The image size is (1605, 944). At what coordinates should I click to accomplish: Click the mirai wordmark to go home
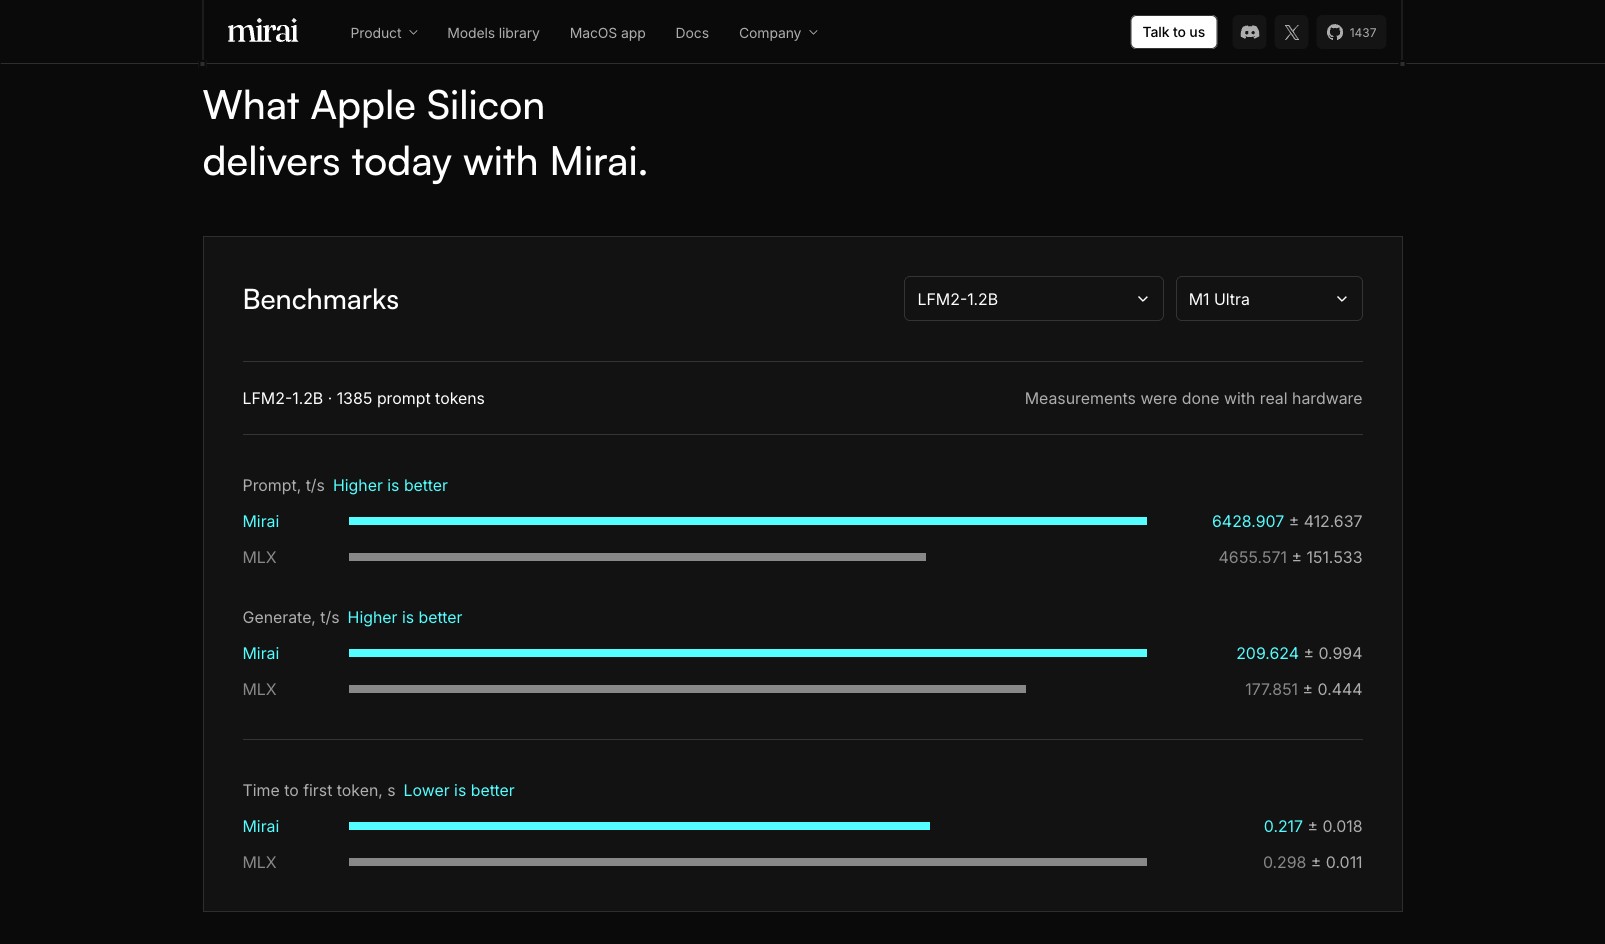[x=262, y=30]
